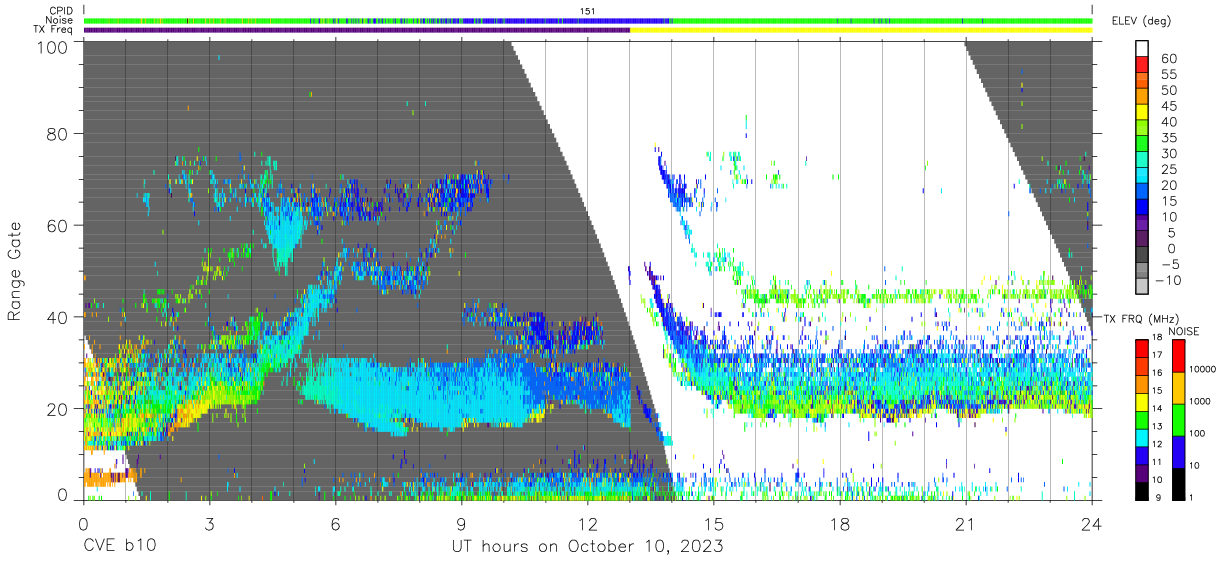Click the black TX FRQ swatch between 9 and 10

(x=1143, y=489)
